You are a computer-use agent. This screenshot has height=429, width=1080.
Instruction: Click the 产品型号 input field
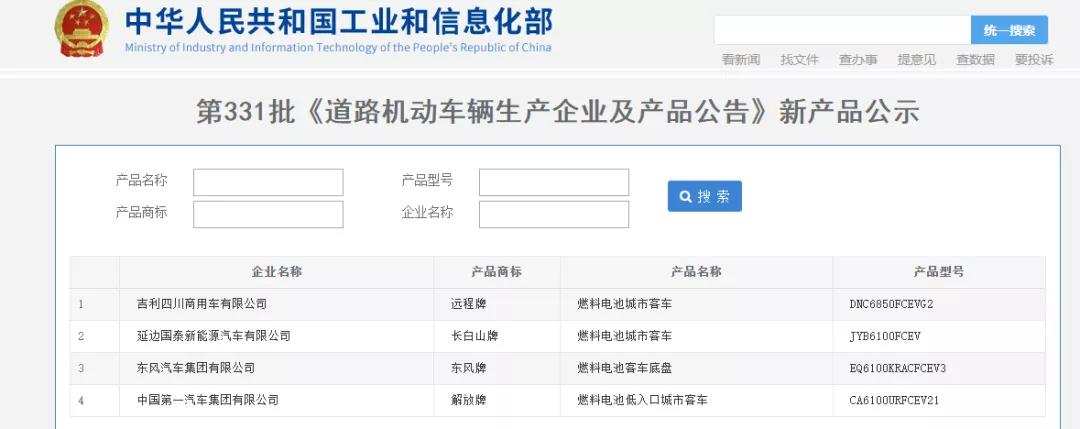point(554,182)
